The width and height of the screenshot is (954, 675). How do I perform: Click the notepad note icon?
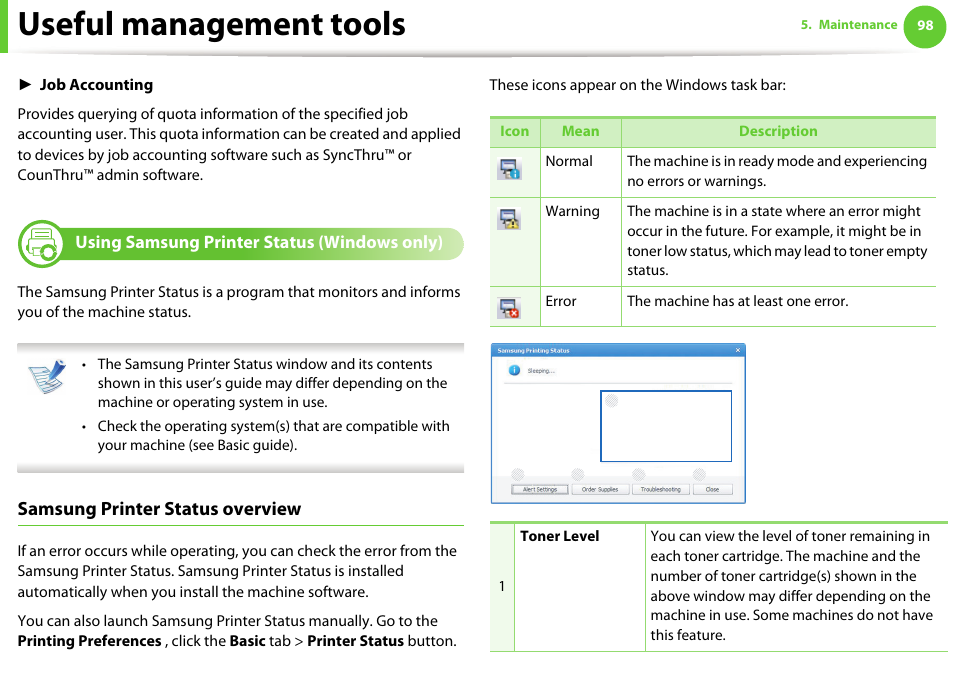click(x=47, y=377)
